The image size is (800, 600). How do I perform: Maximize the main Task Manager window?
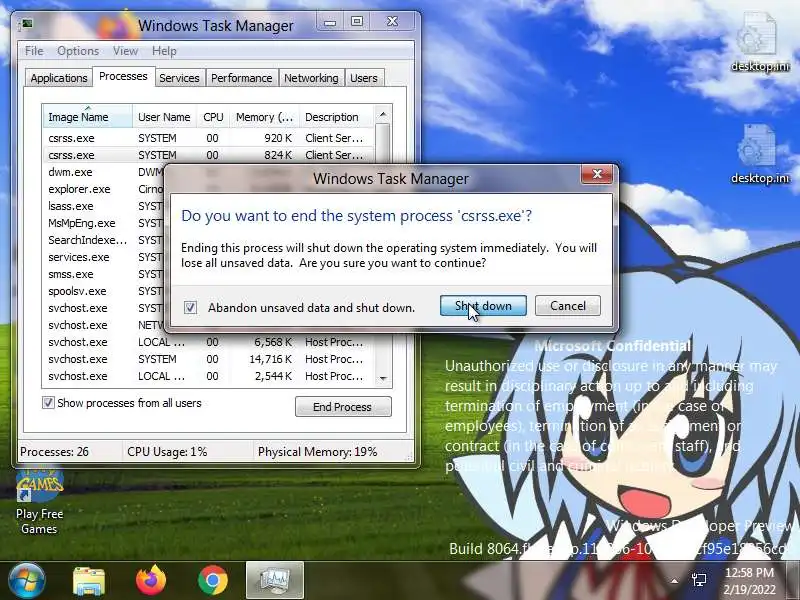(357, 22)
